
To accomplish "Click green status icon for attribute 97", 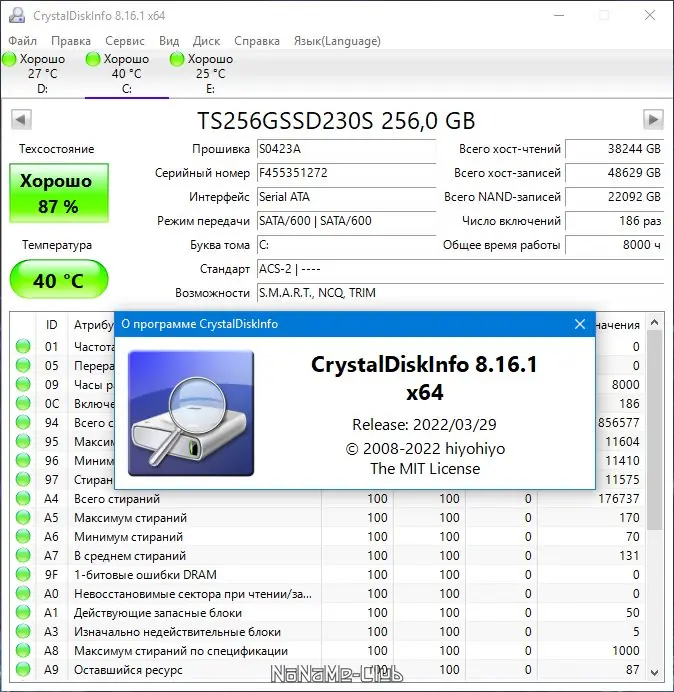I will pos(23,479).
